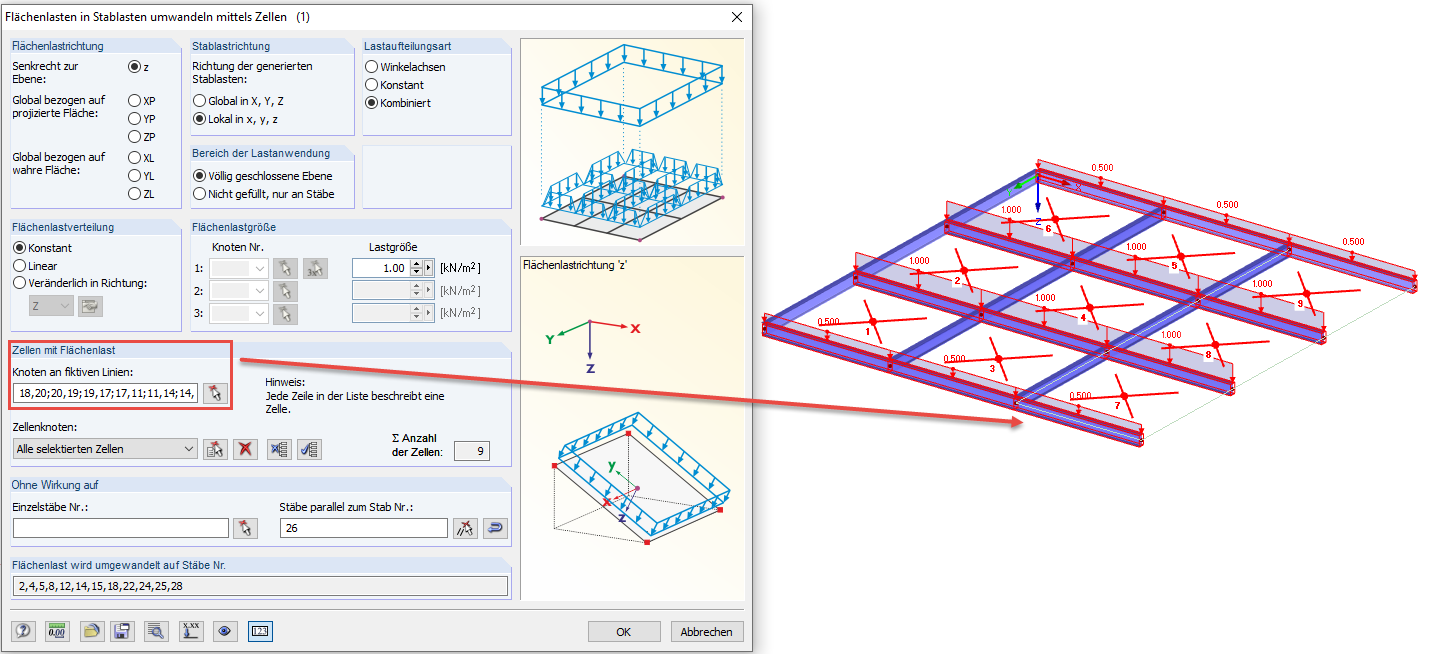Open the Knoten Nr. 1 dropdown
The height and width of the screenshot is (654, 1448).
click(x=260, y=268)
